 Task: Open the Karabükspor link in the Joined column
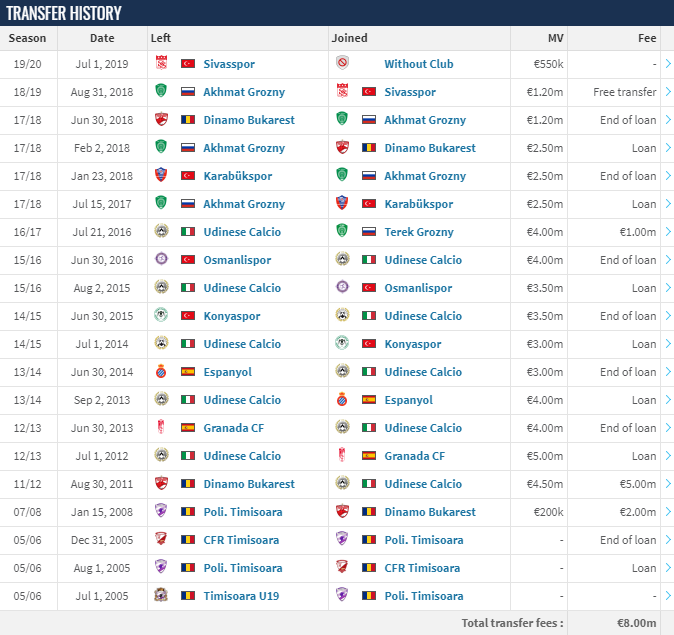pyautogui.click(x=419, y=204)
